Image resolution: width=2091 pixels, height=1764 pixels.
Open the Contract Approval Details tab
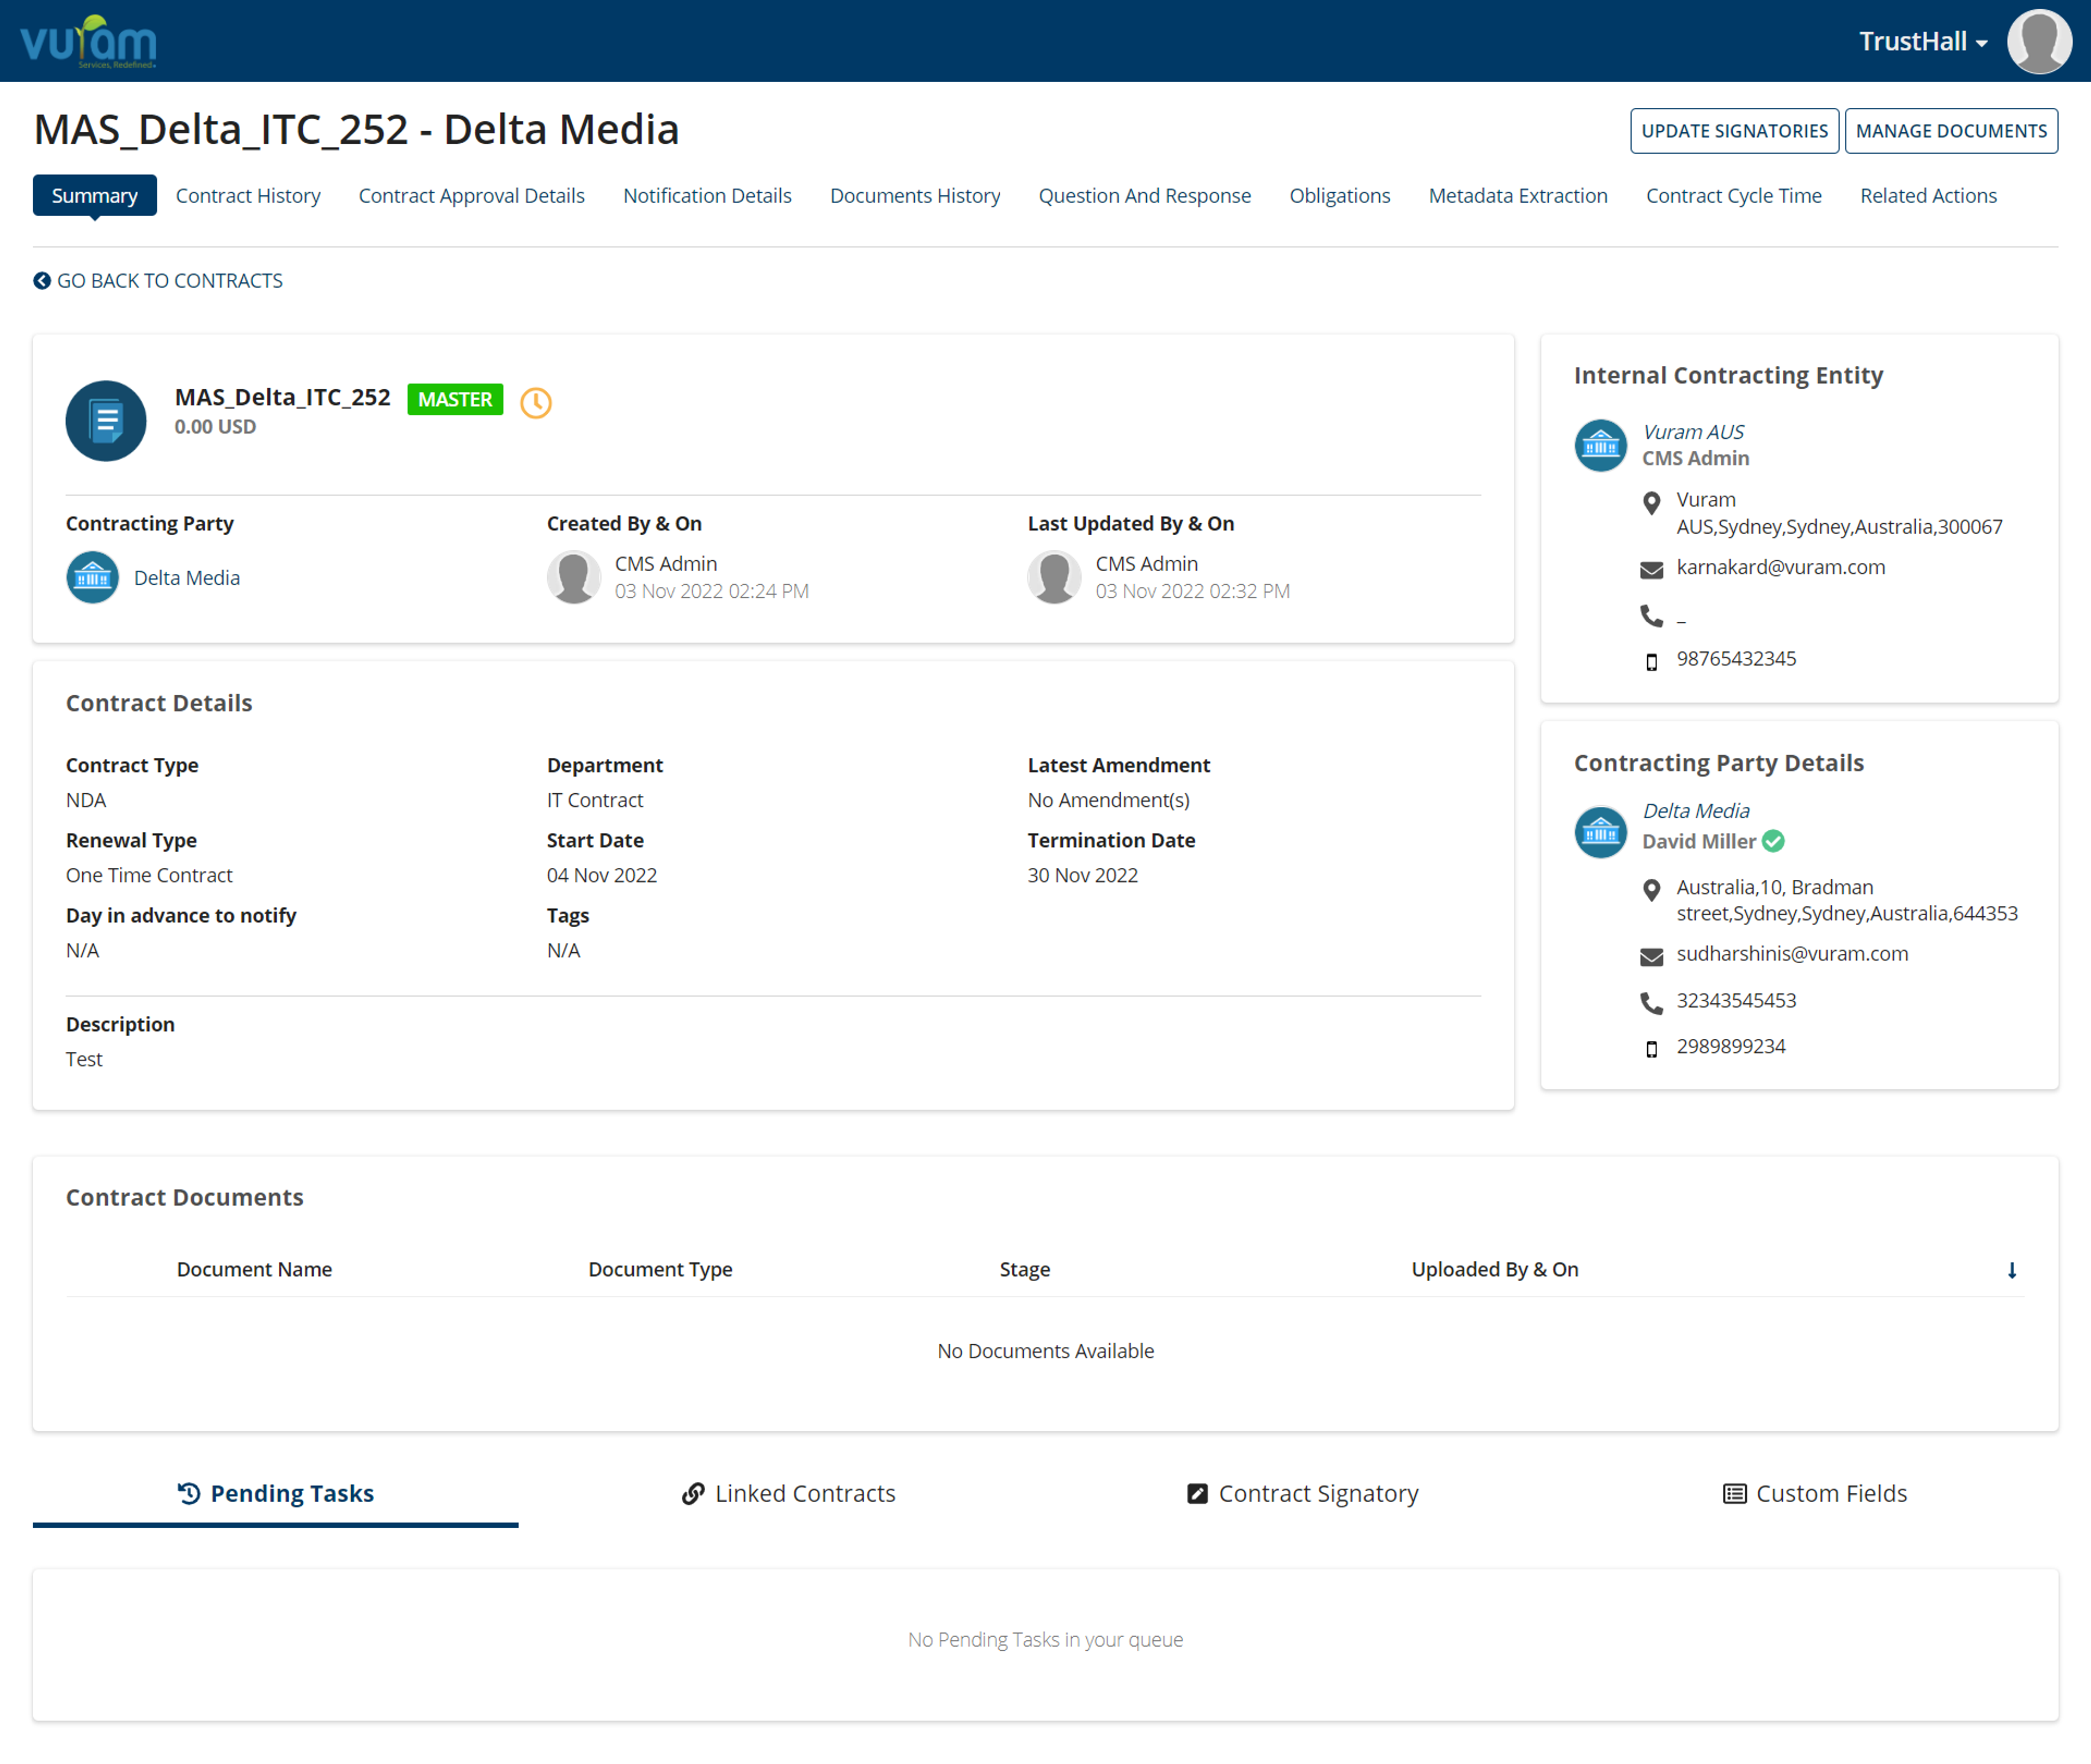(472, 195)
